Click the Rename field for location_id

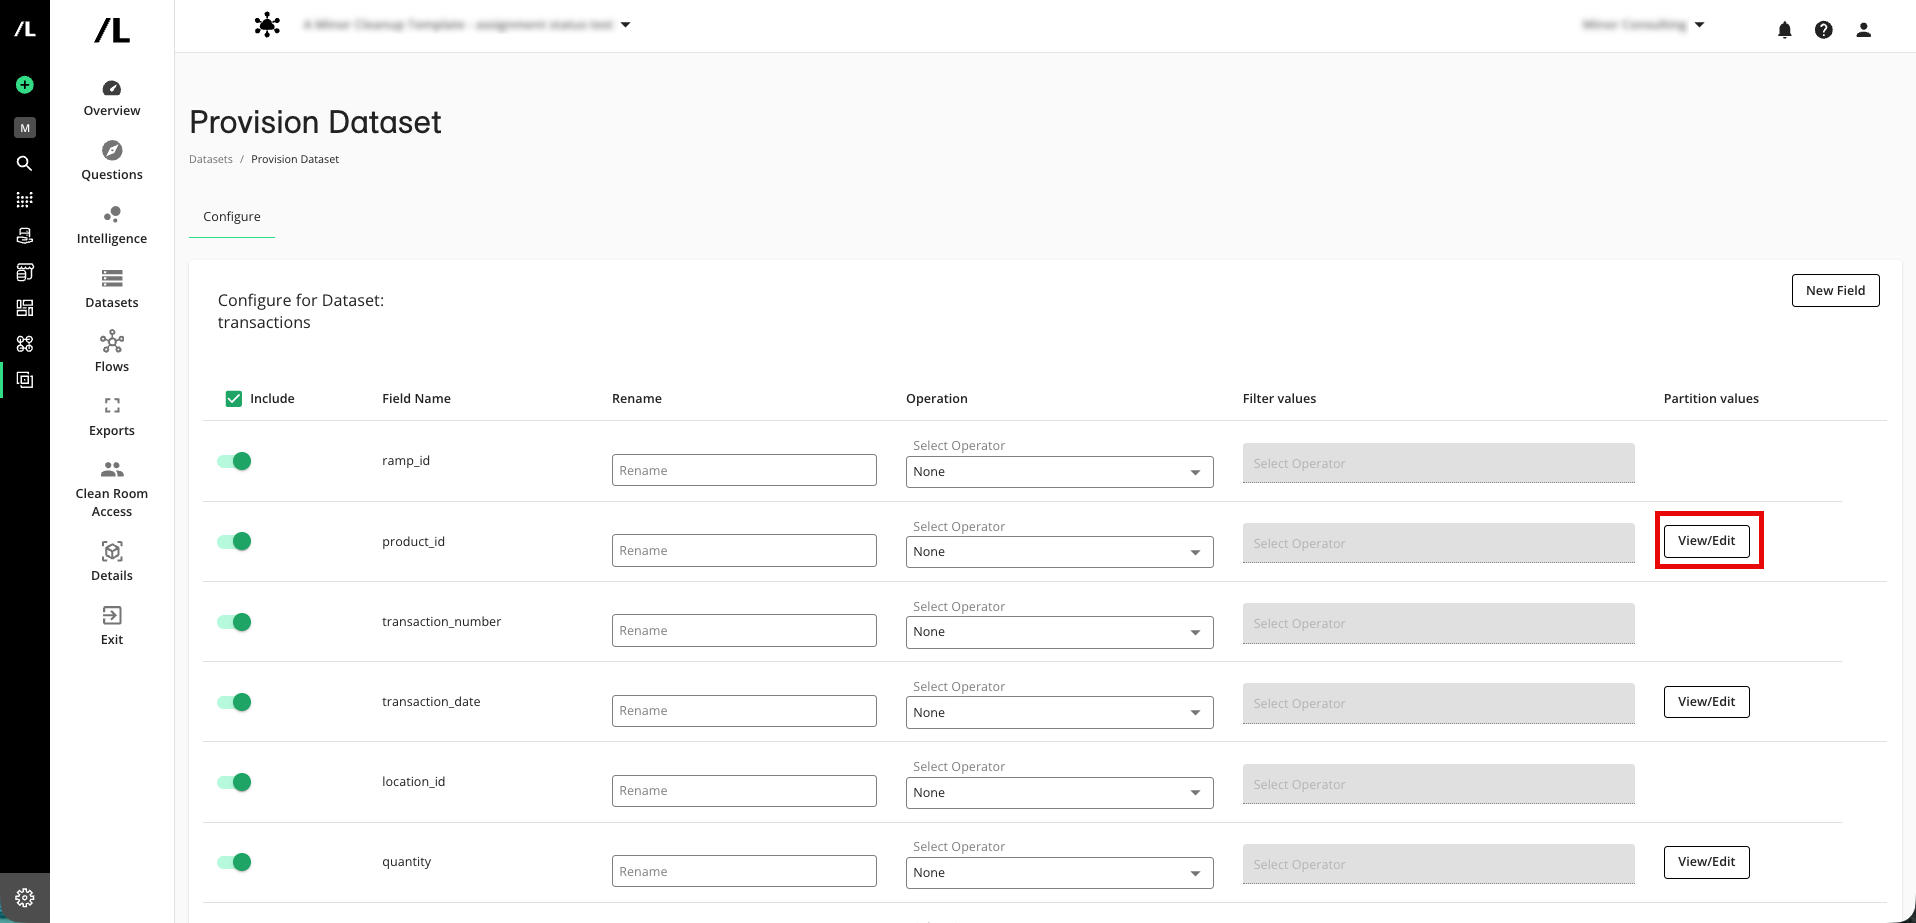coord(744,791)
